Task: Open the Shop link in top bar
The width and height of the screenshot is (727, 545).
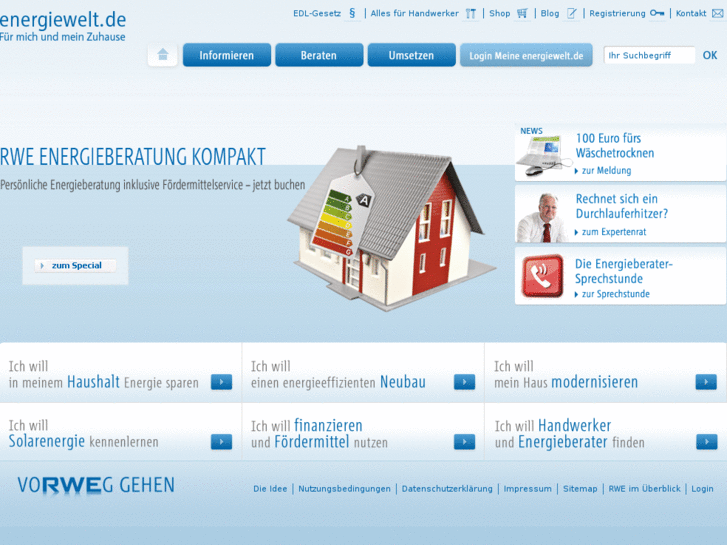Action: point(500,13)
